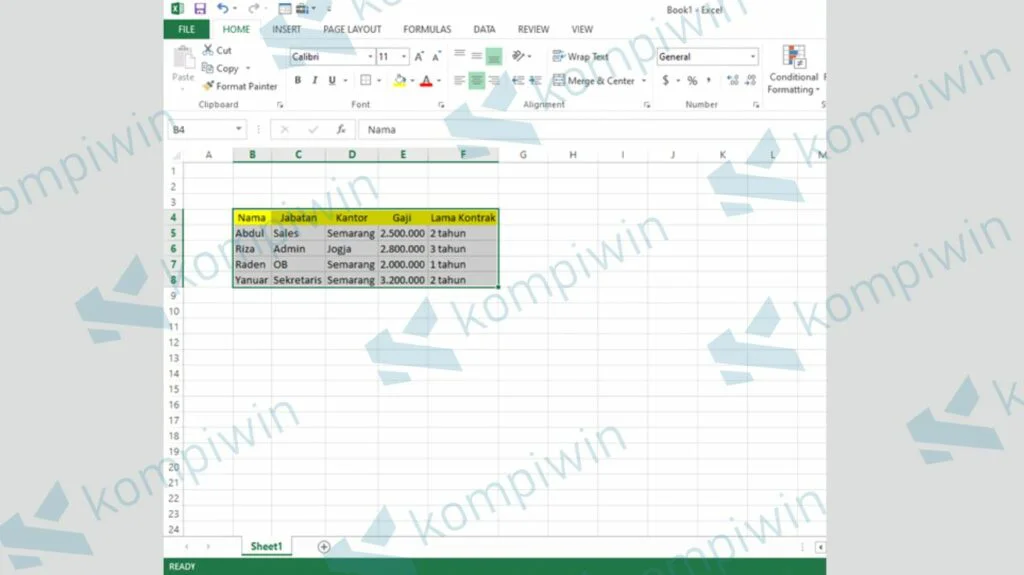Toggle Middle Align vertical alignment
1024x575 pixels.
point(476,57)
